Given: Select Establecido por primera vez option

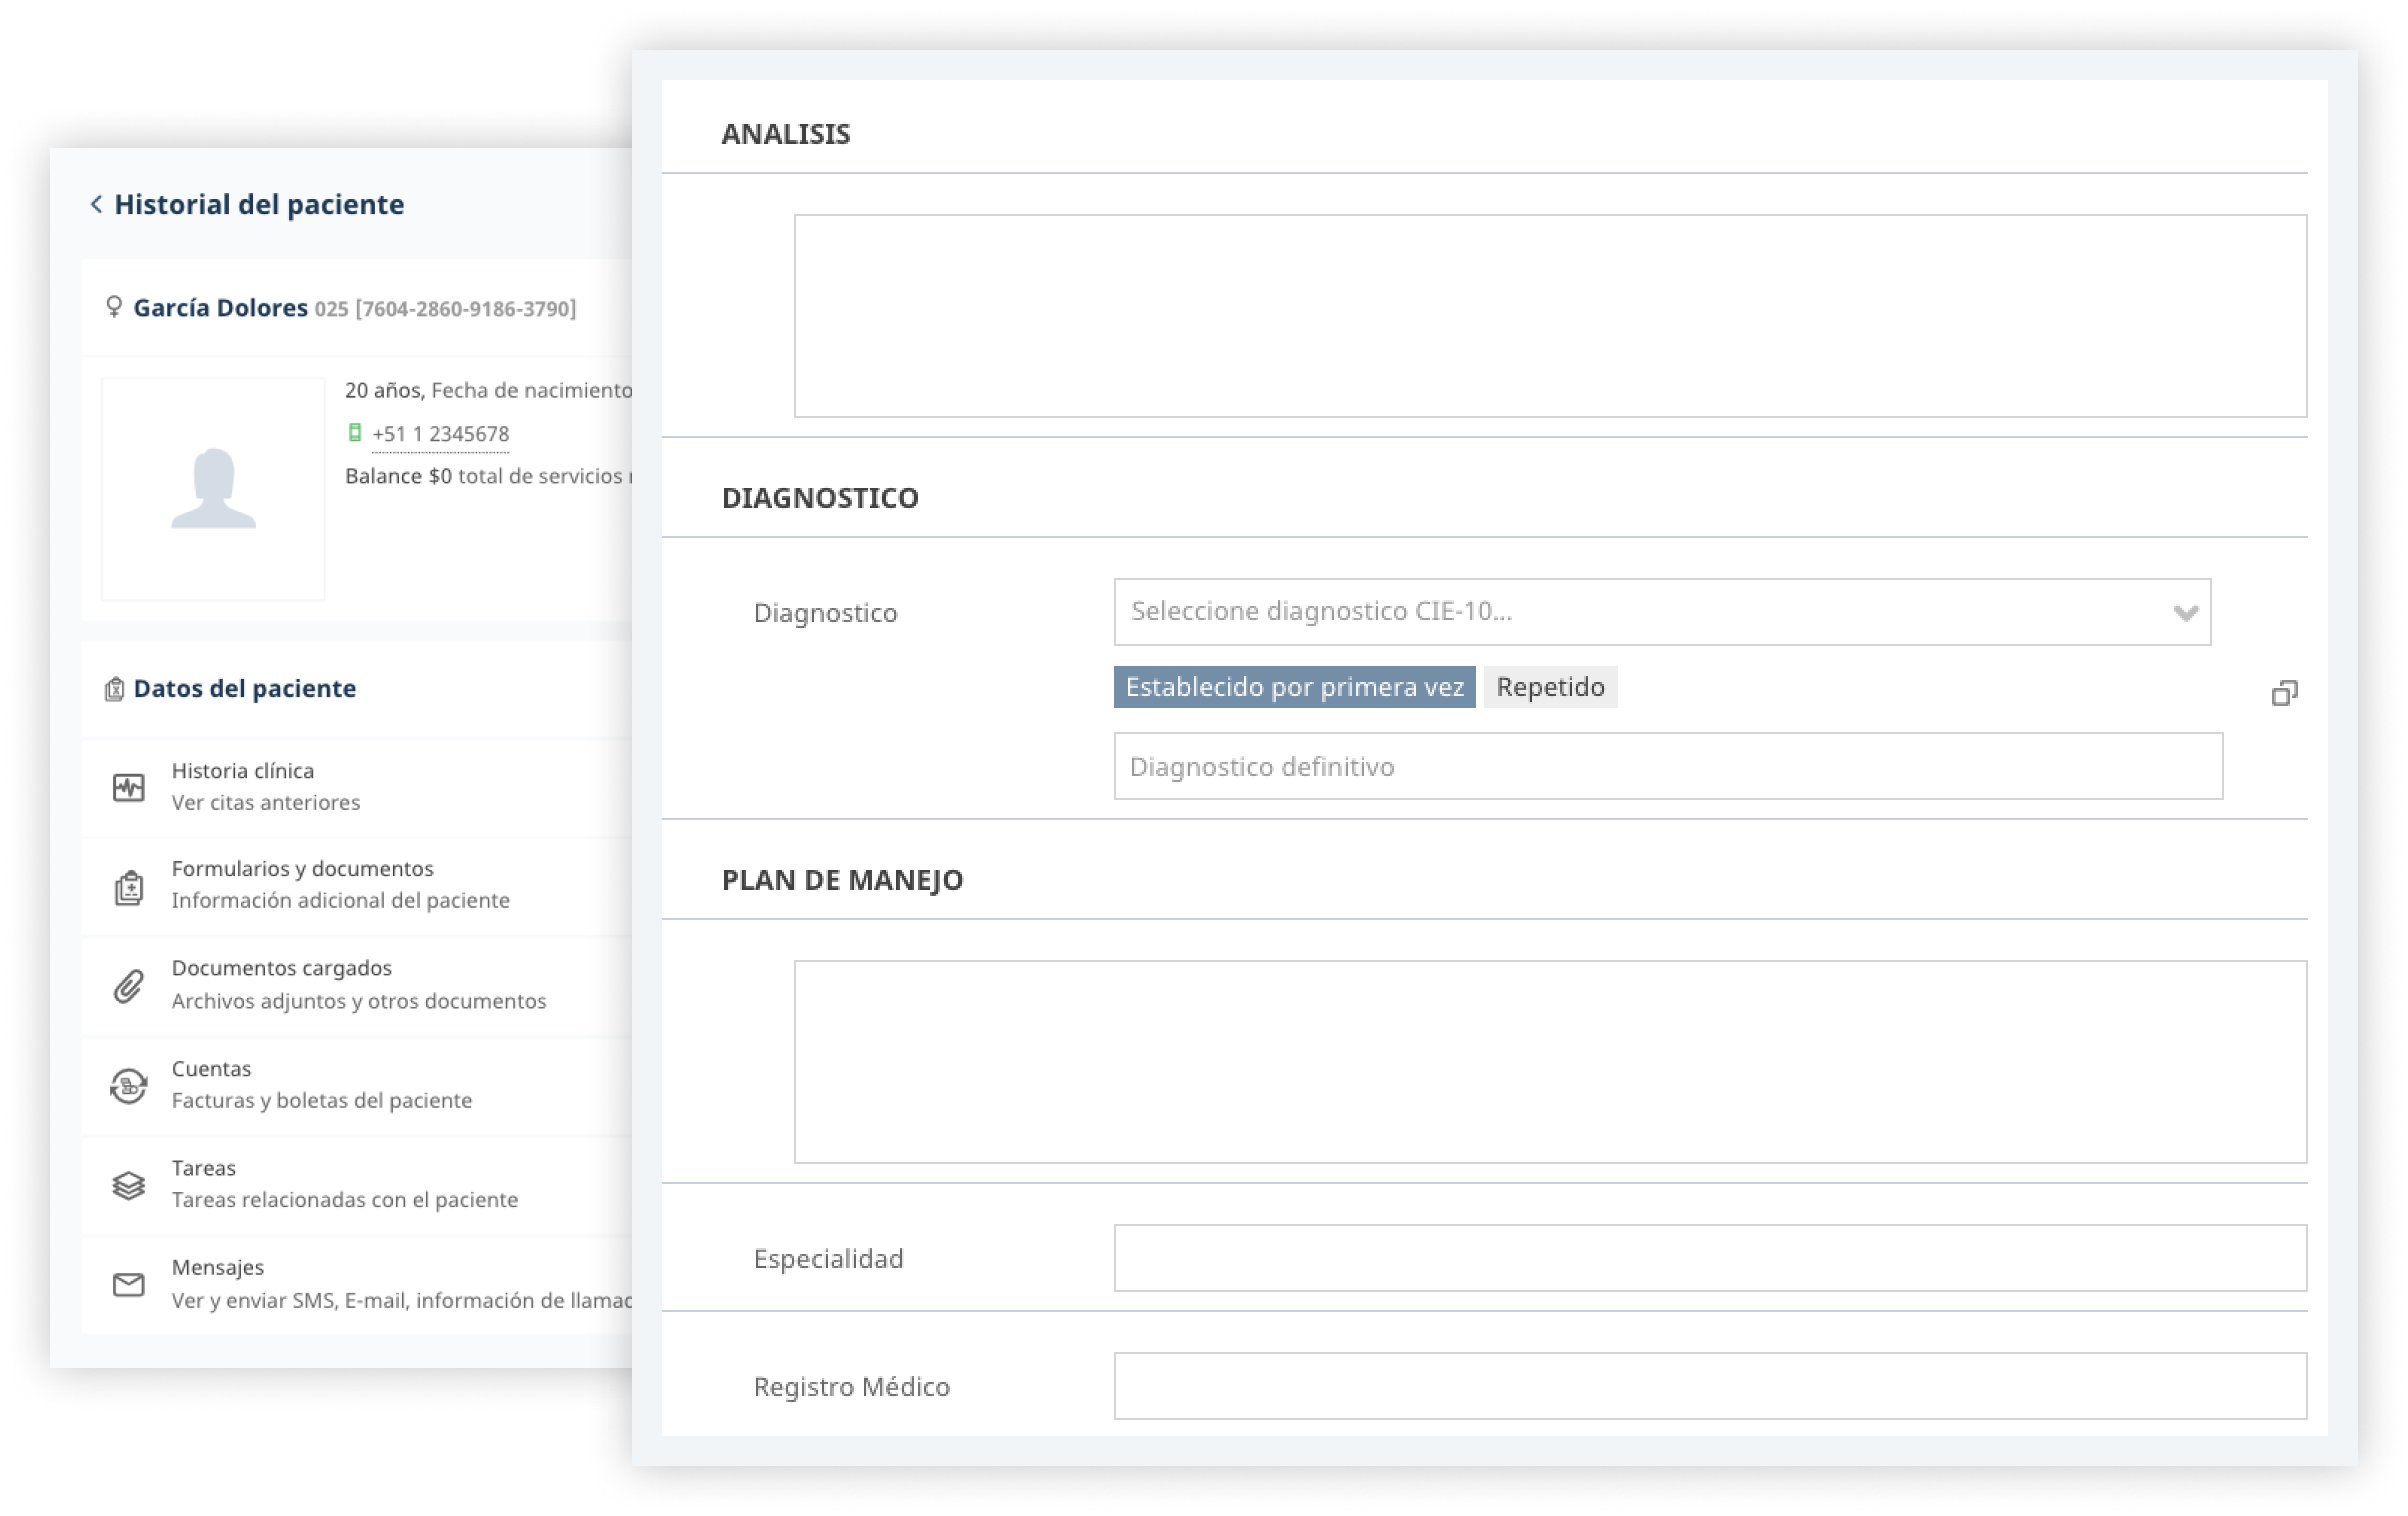Looking at the screenshot, I should (x=1294, y=687).
